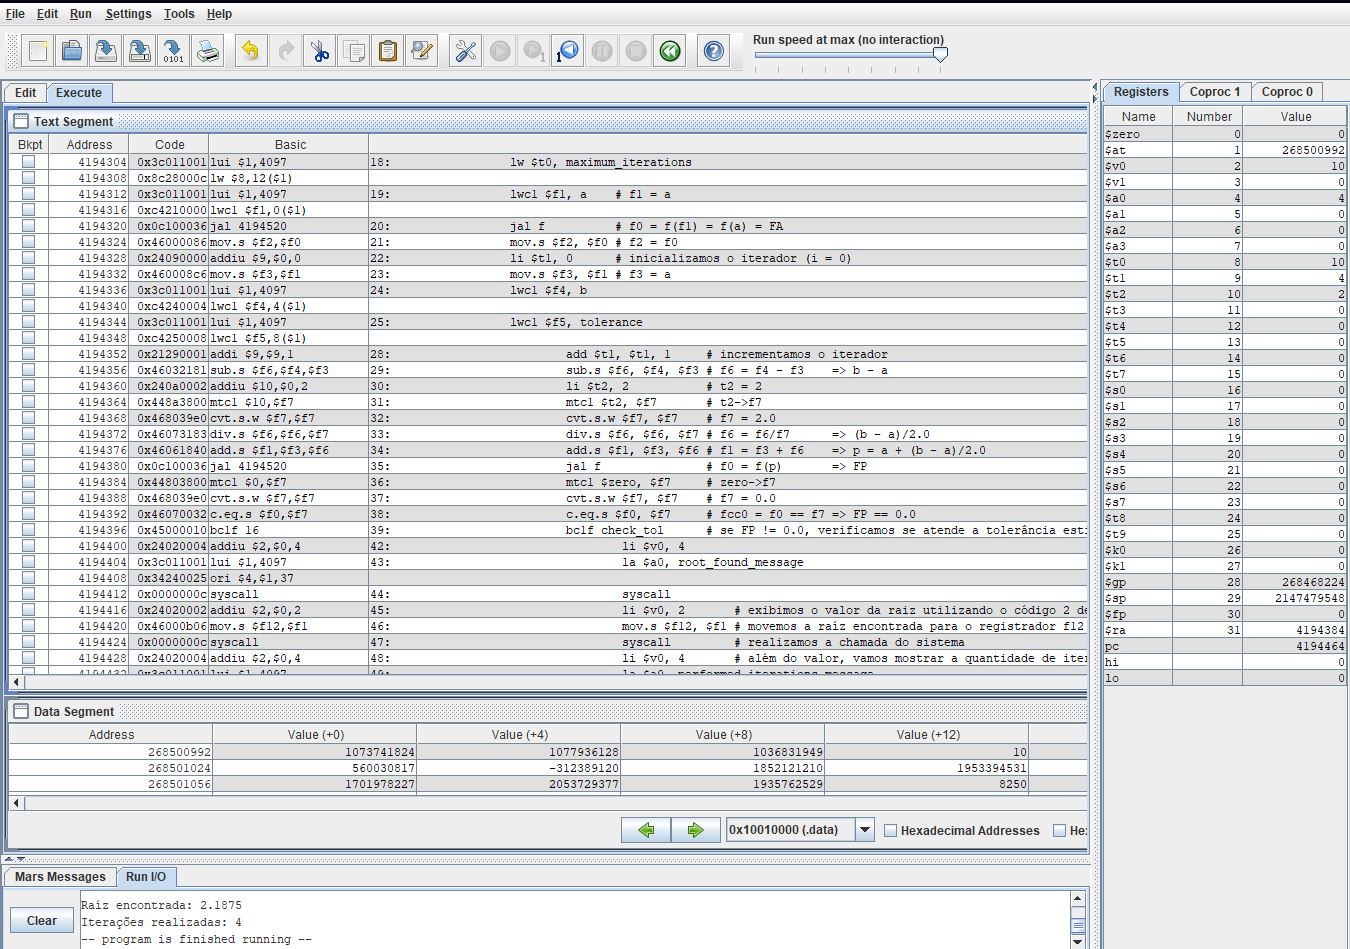Screen dimensions: 1350x949
Task: Toggle the breakpoint at address 4194336
Action: coord(29,290)
